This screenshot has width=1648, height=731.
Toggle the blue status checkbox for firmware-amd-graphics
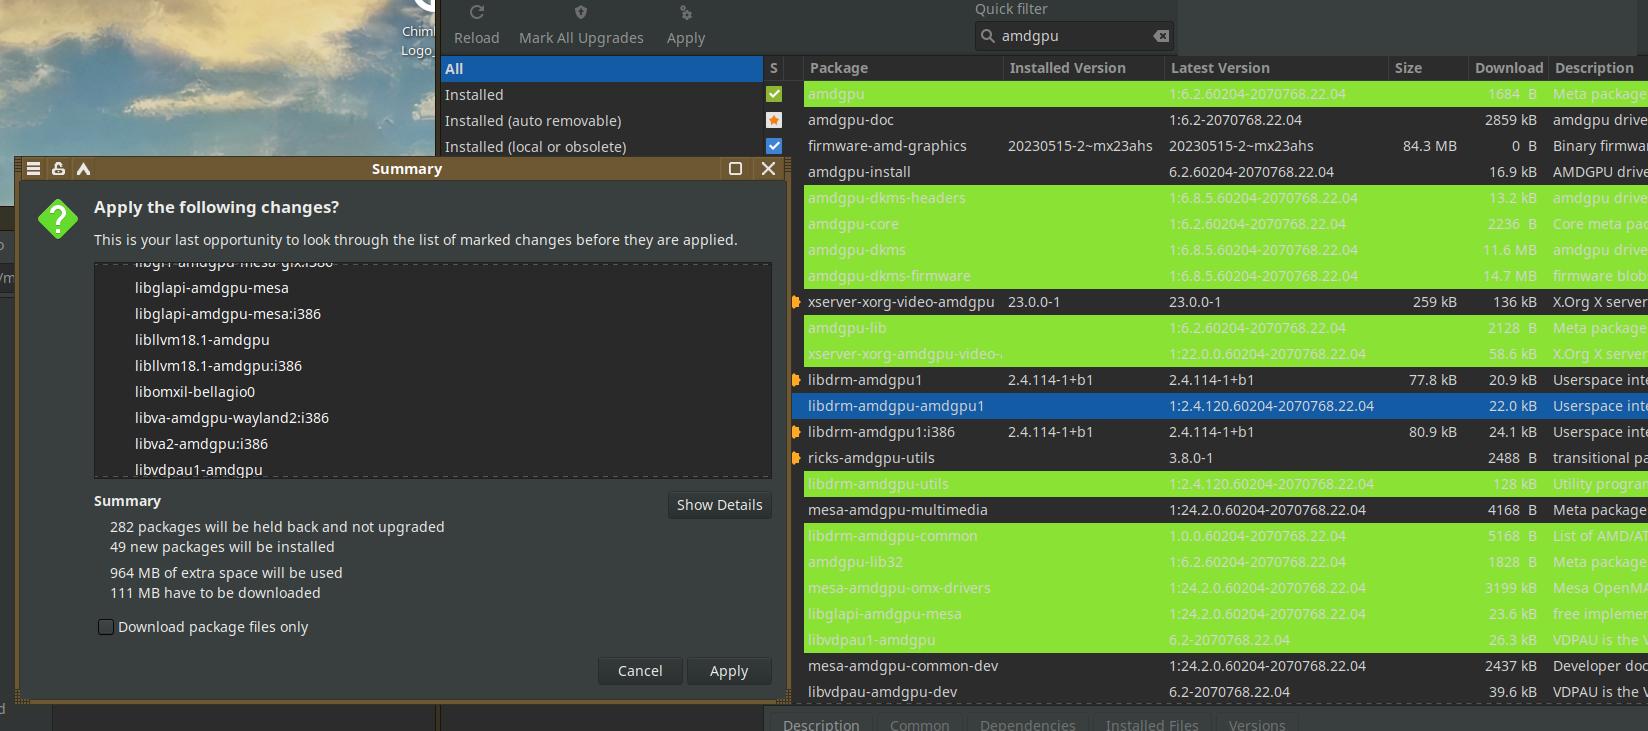(774, 146)
